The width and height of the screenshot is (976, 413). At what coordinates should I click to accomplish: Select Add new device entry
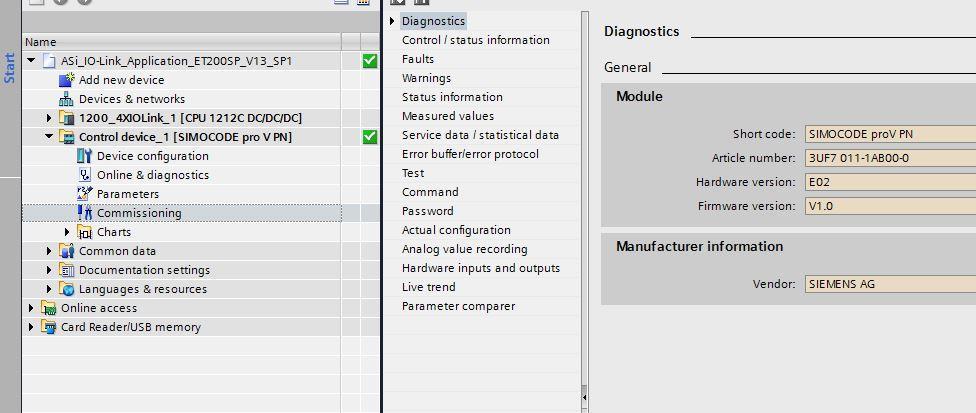click(121, 80)
